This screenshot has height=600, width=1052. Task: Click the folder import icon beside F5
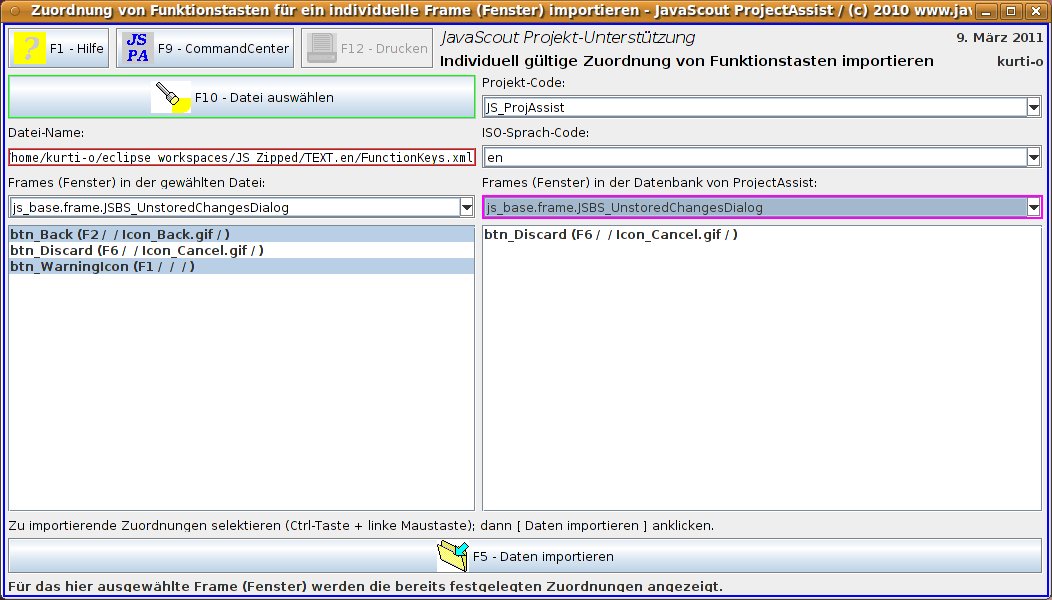[x=453, y=556]
